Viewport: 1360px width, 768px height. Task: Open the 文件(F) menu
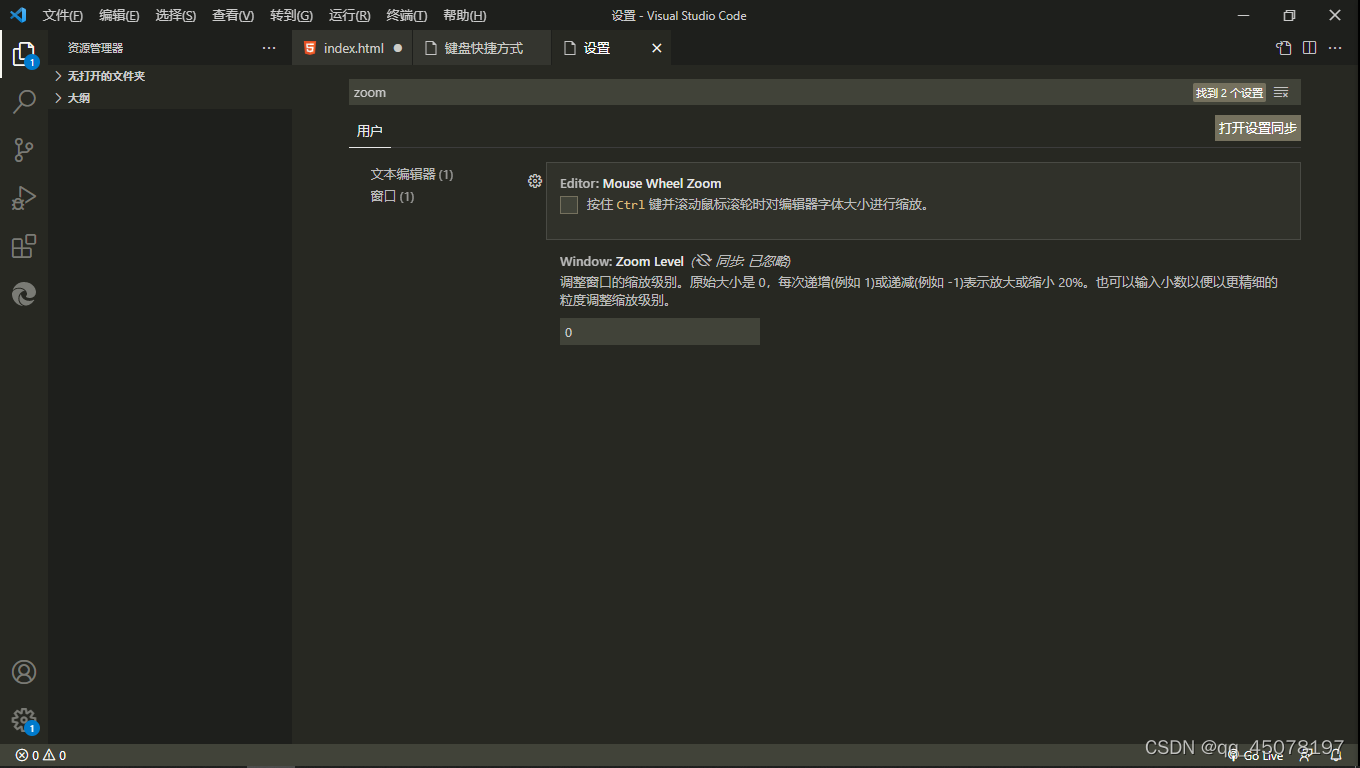[63, 15]
